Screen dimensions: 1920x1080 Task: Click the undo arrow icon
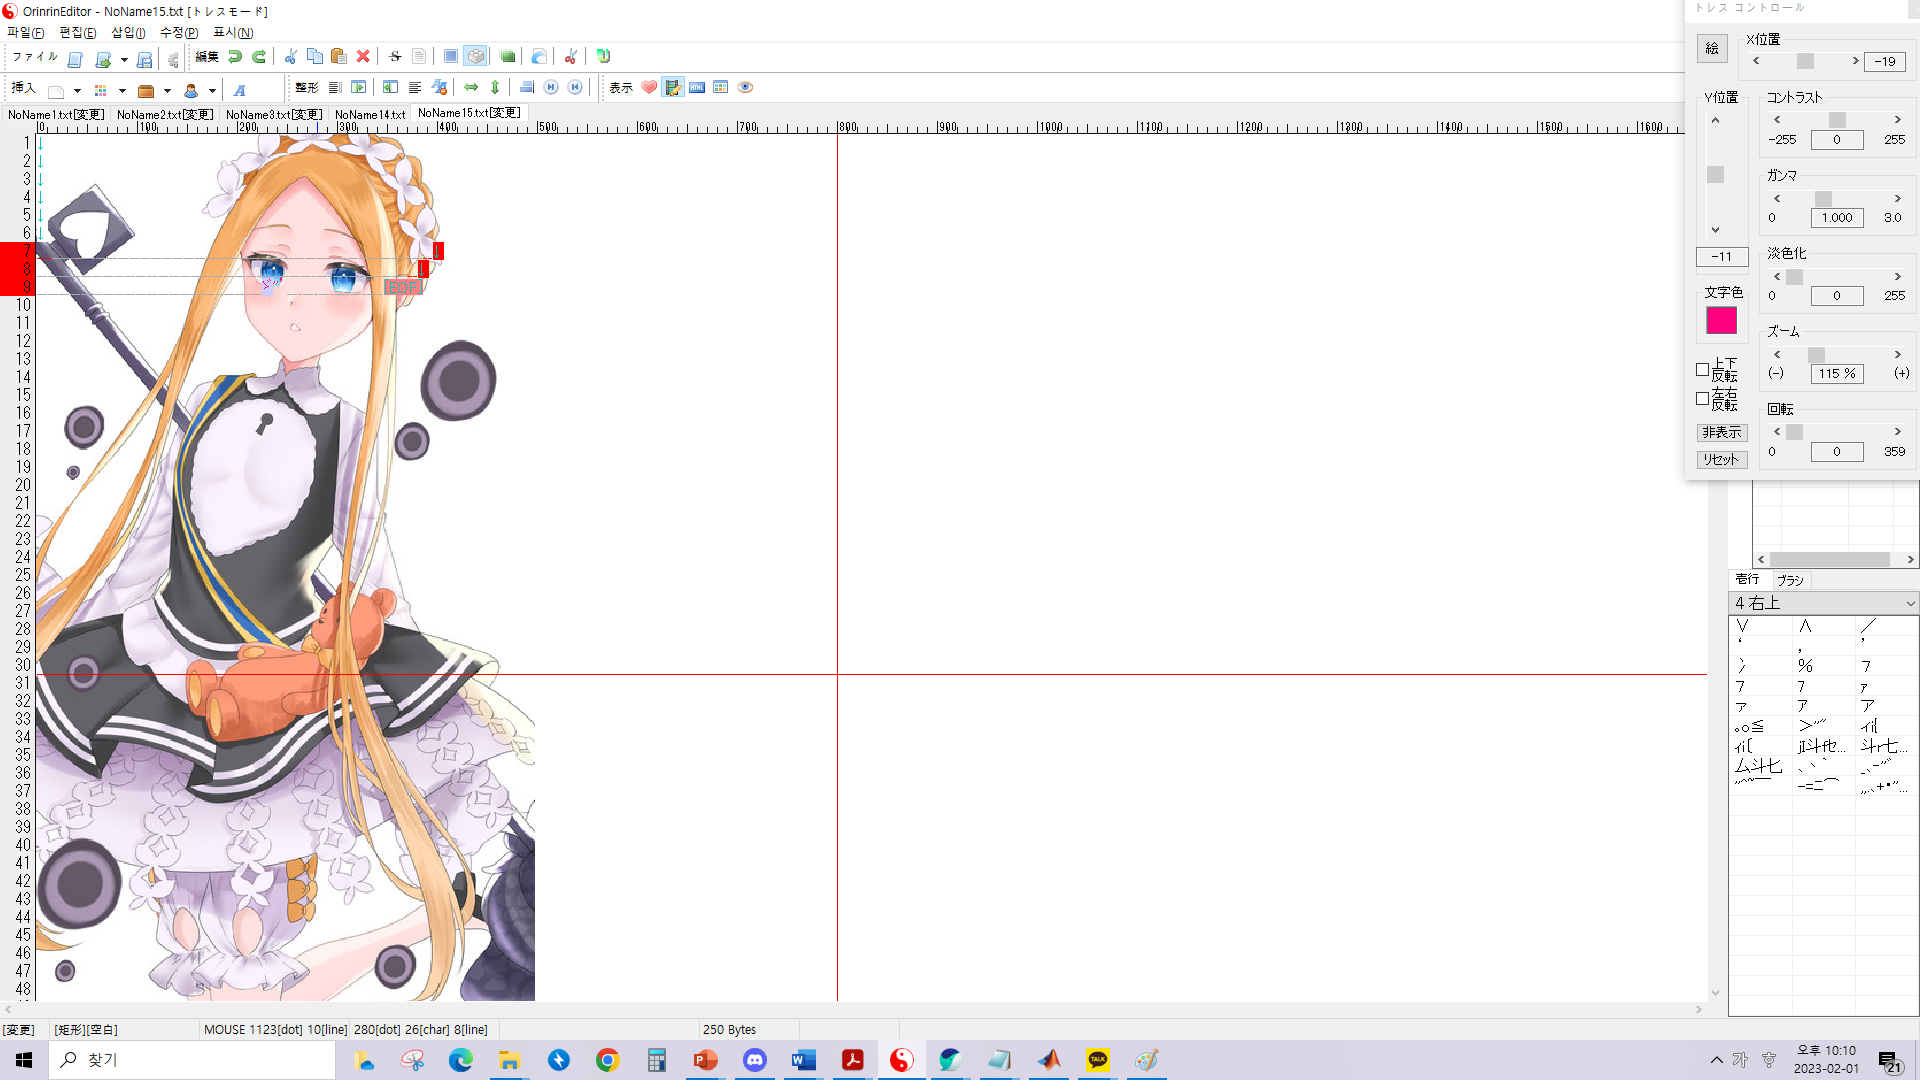(235, 57)
